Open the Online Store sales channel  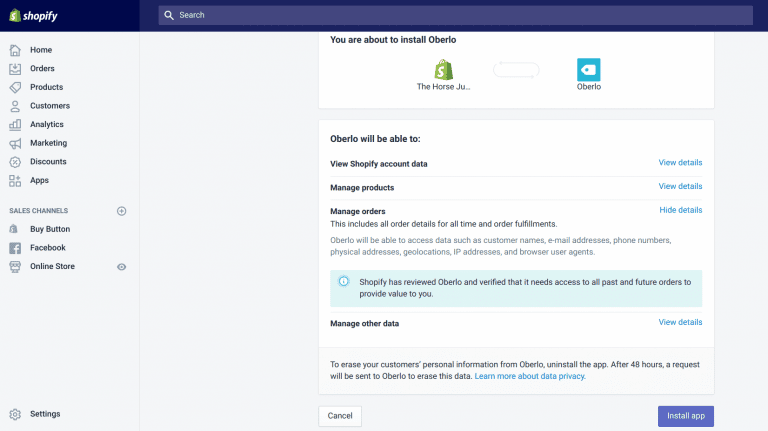coord(52,266)
